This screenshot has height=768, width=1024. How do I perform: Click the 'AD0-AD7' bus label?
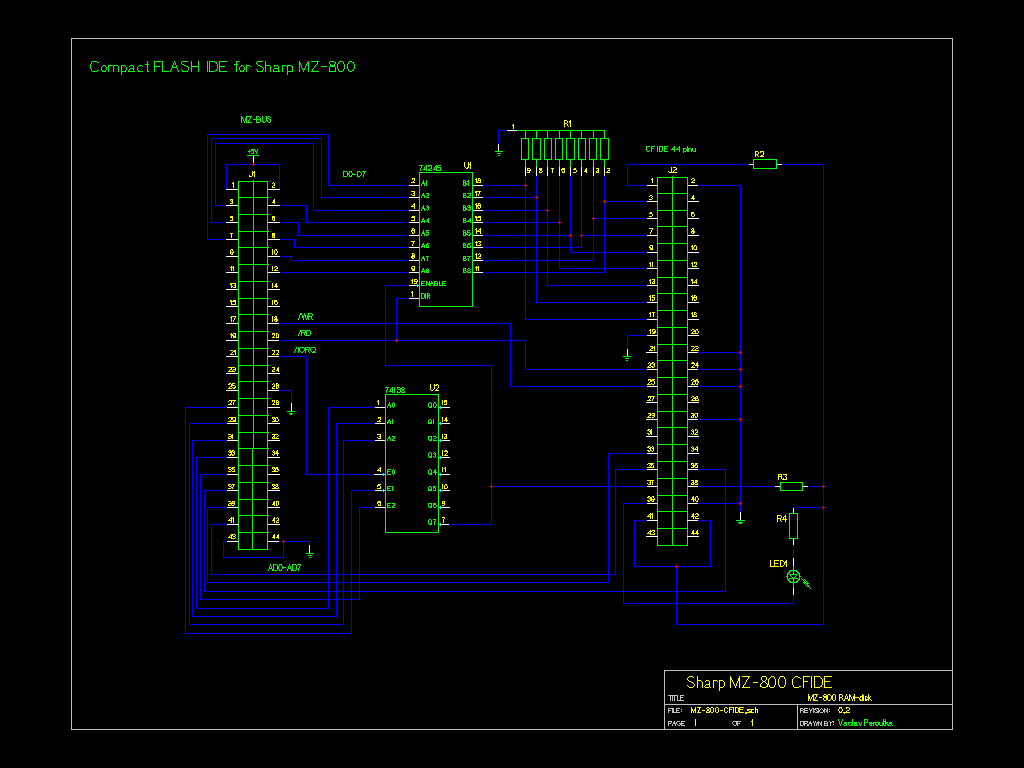pyautogui.click(x=284, y=568)
